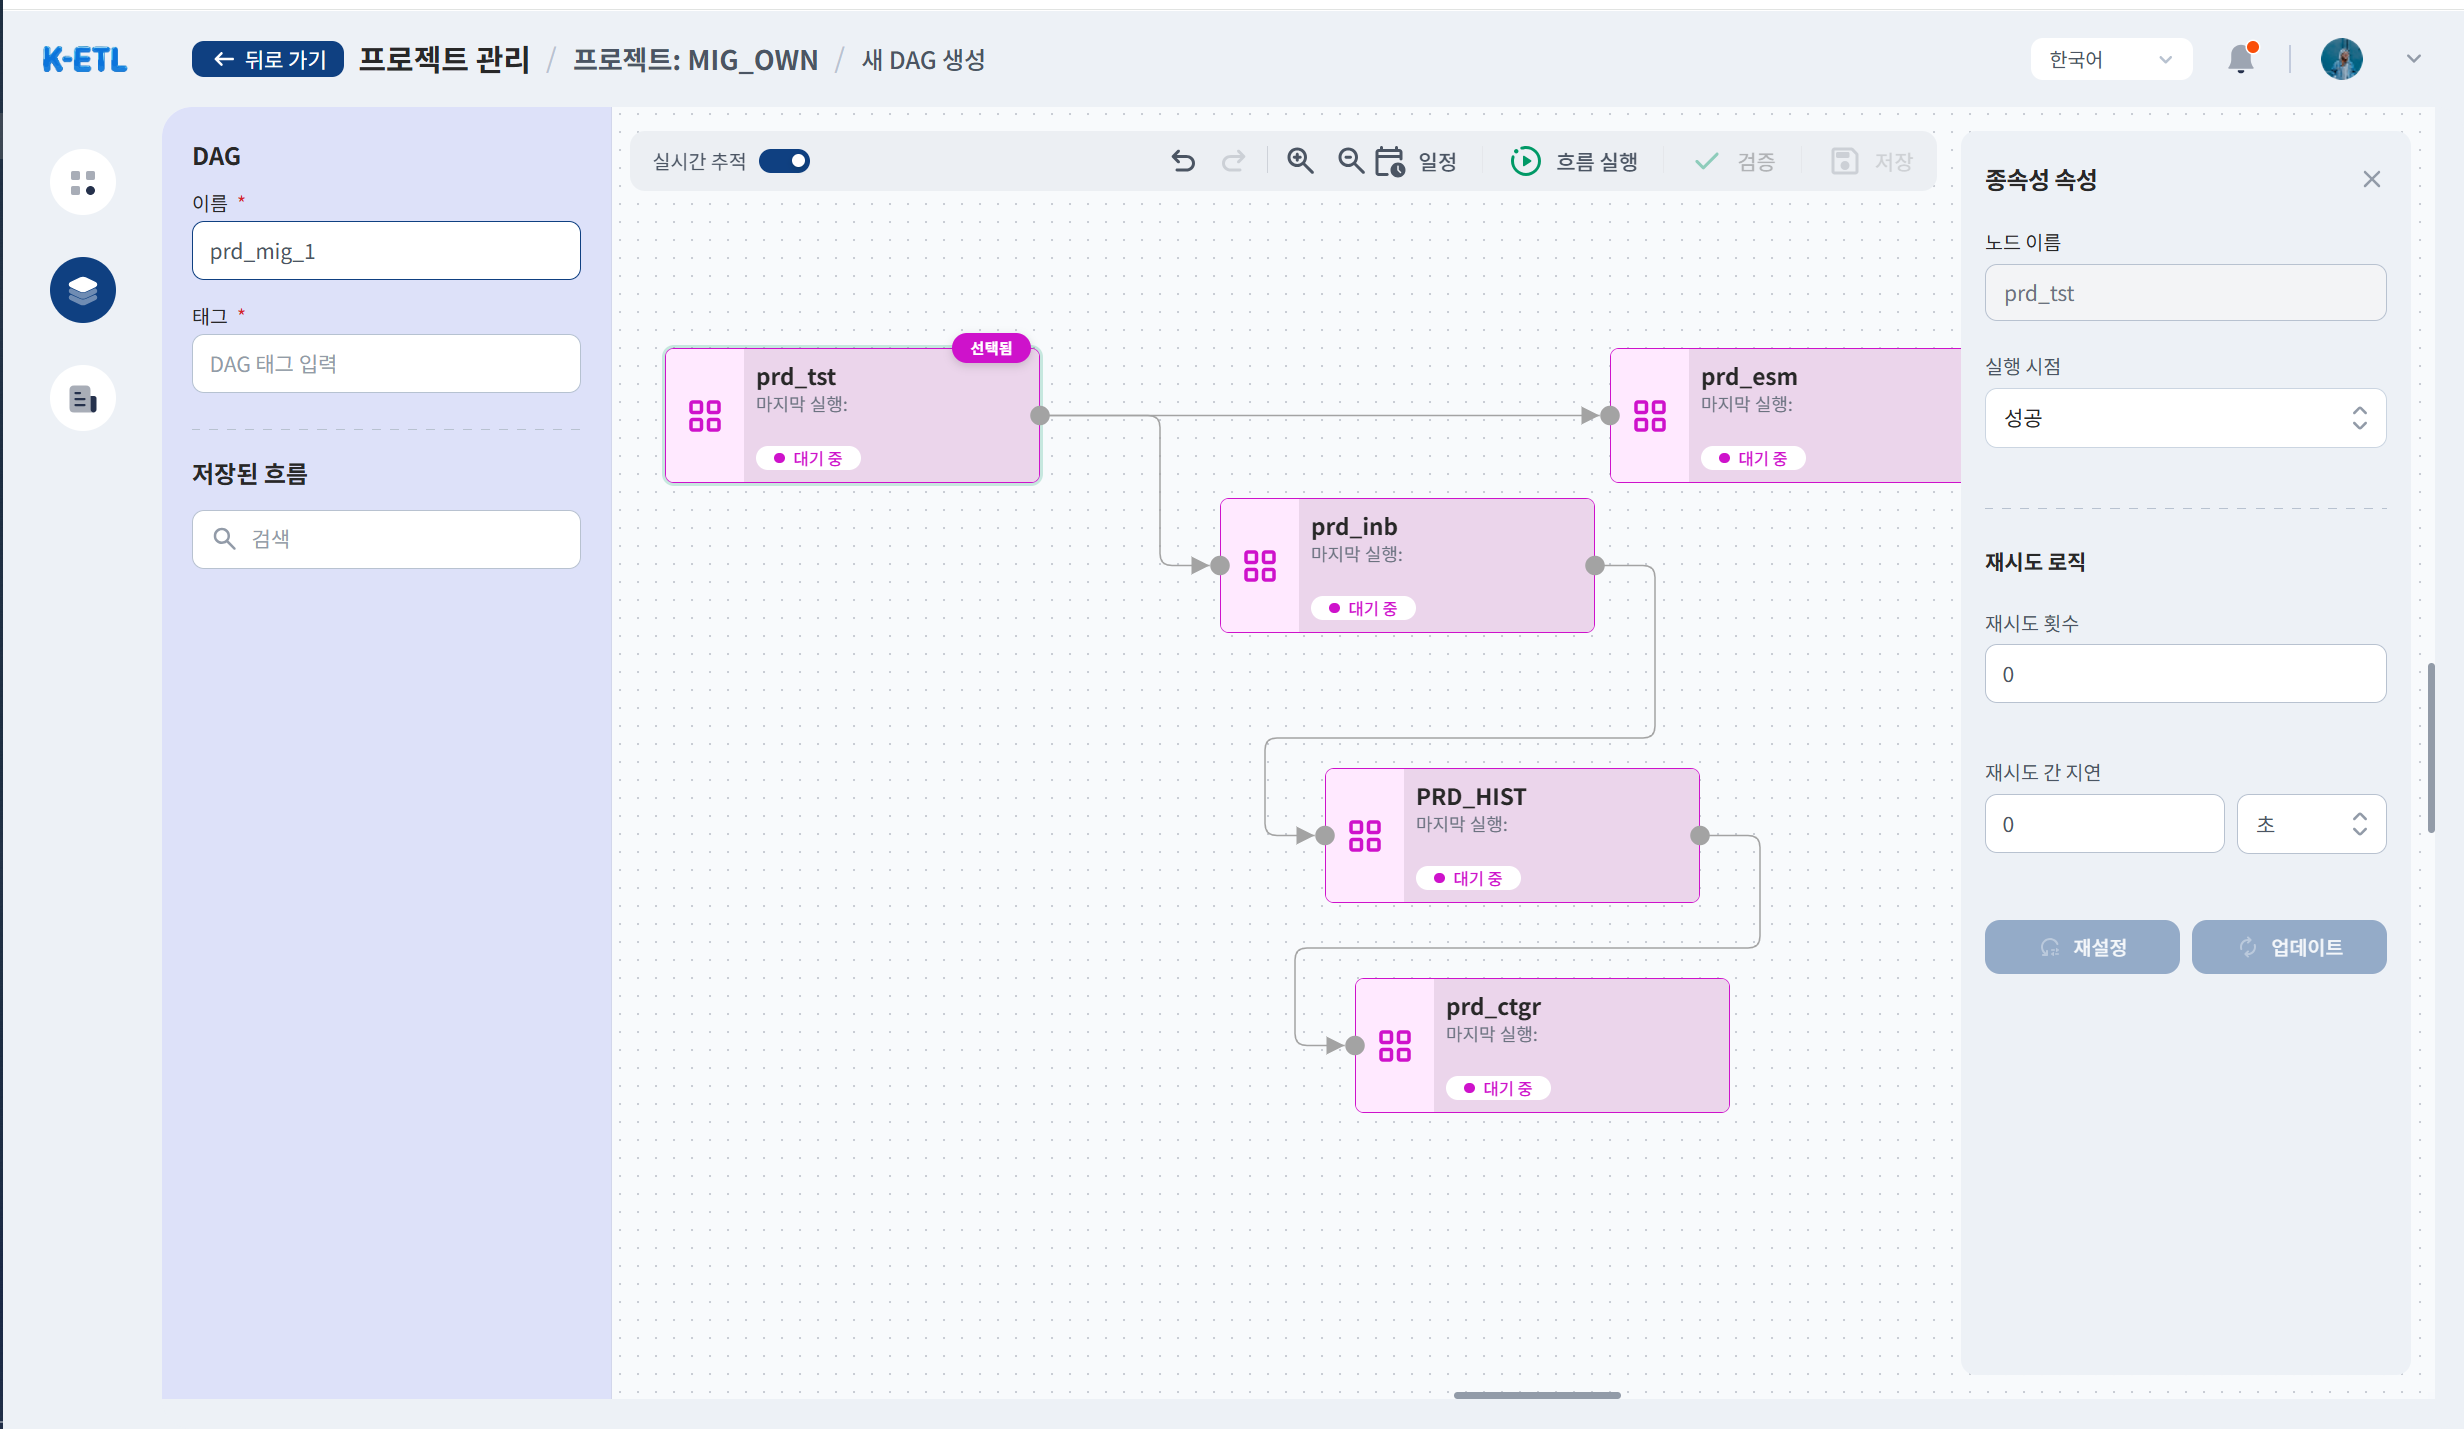Open the dashboard grid icon in sidebar
The width and height of the screenshot is (2464, 1429).
tap(83, 182)
